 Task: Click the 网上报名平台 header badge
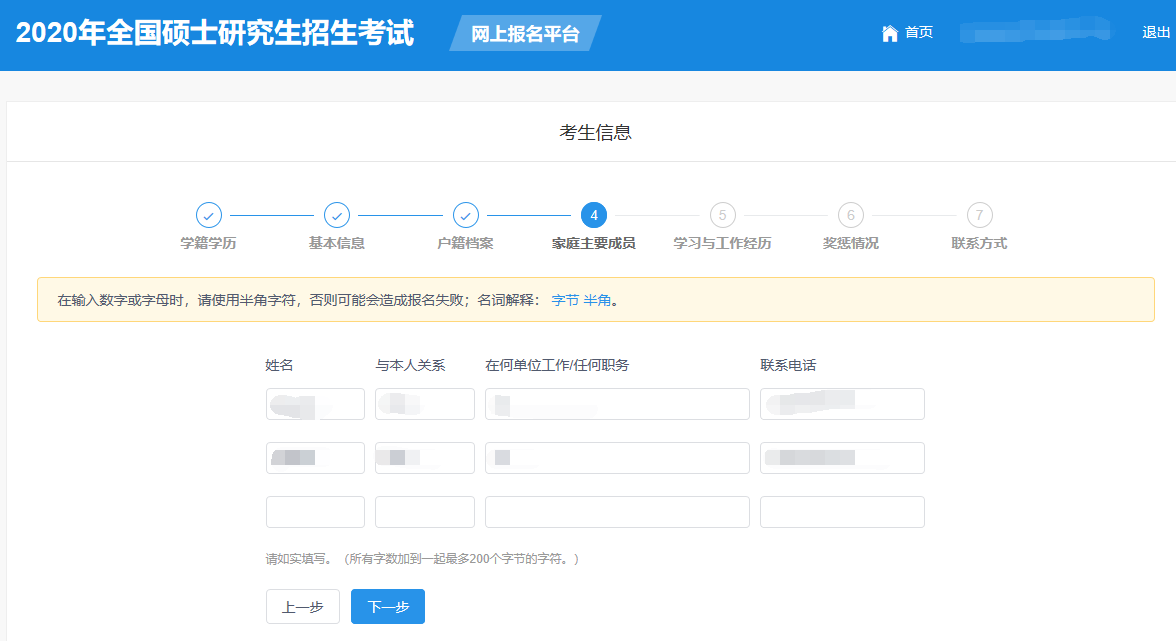pos(525,34)
